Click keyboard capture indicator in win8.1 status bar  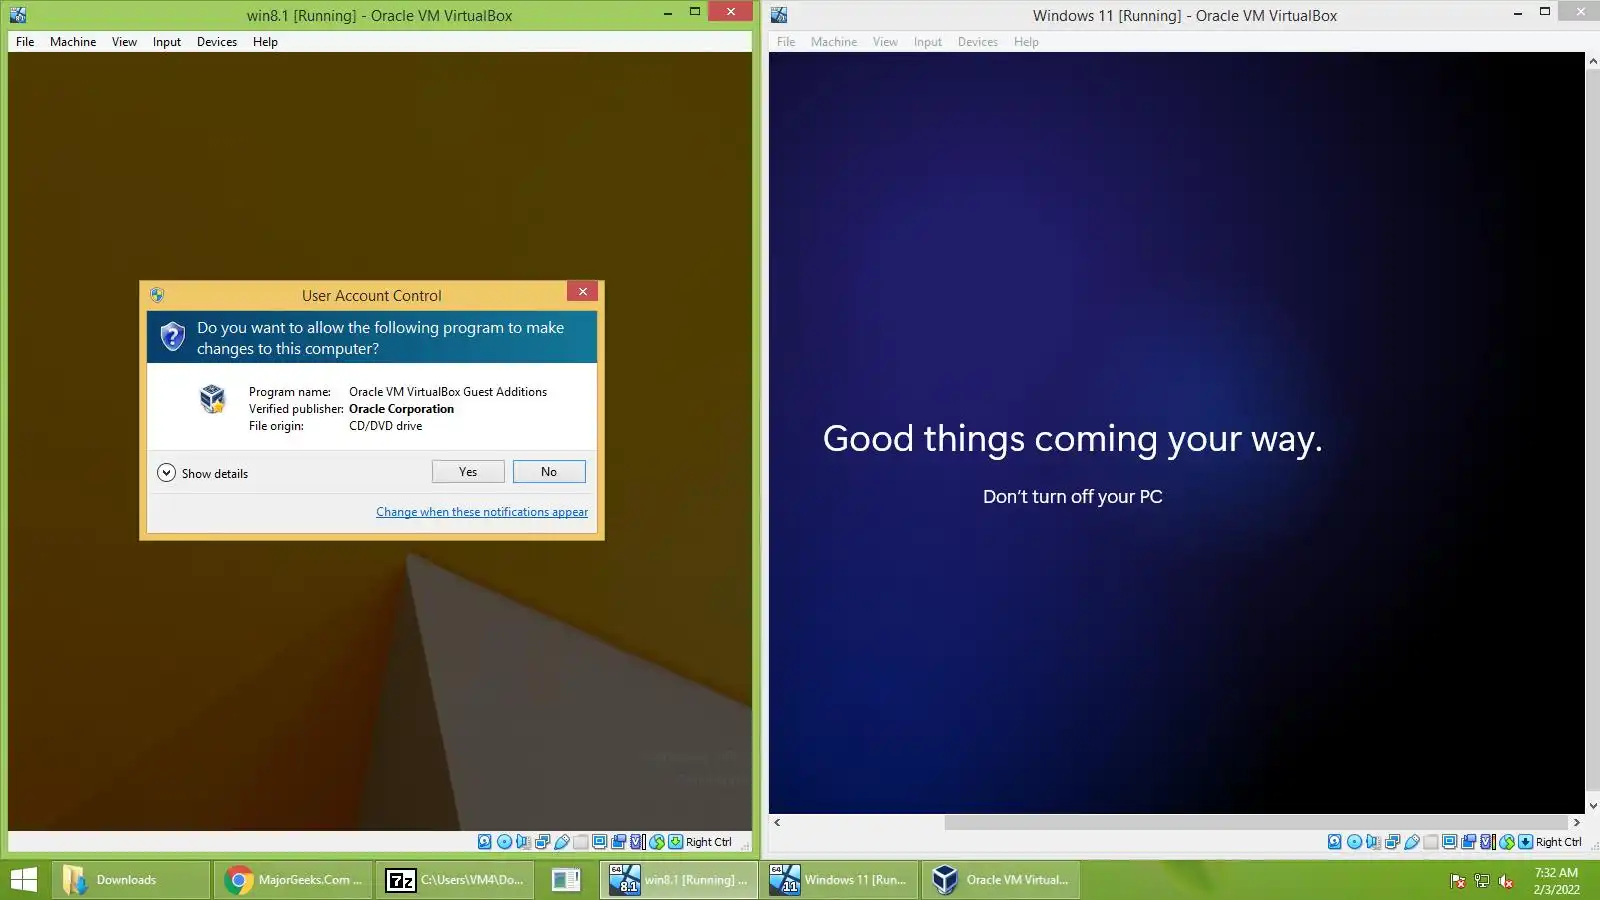[676, 842]
